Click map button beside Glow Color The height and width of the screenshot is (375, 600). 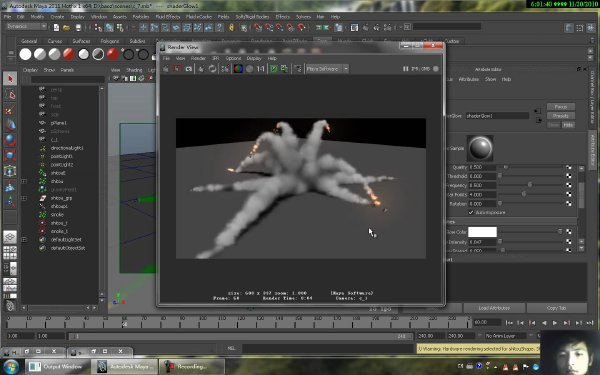point(569,232)
